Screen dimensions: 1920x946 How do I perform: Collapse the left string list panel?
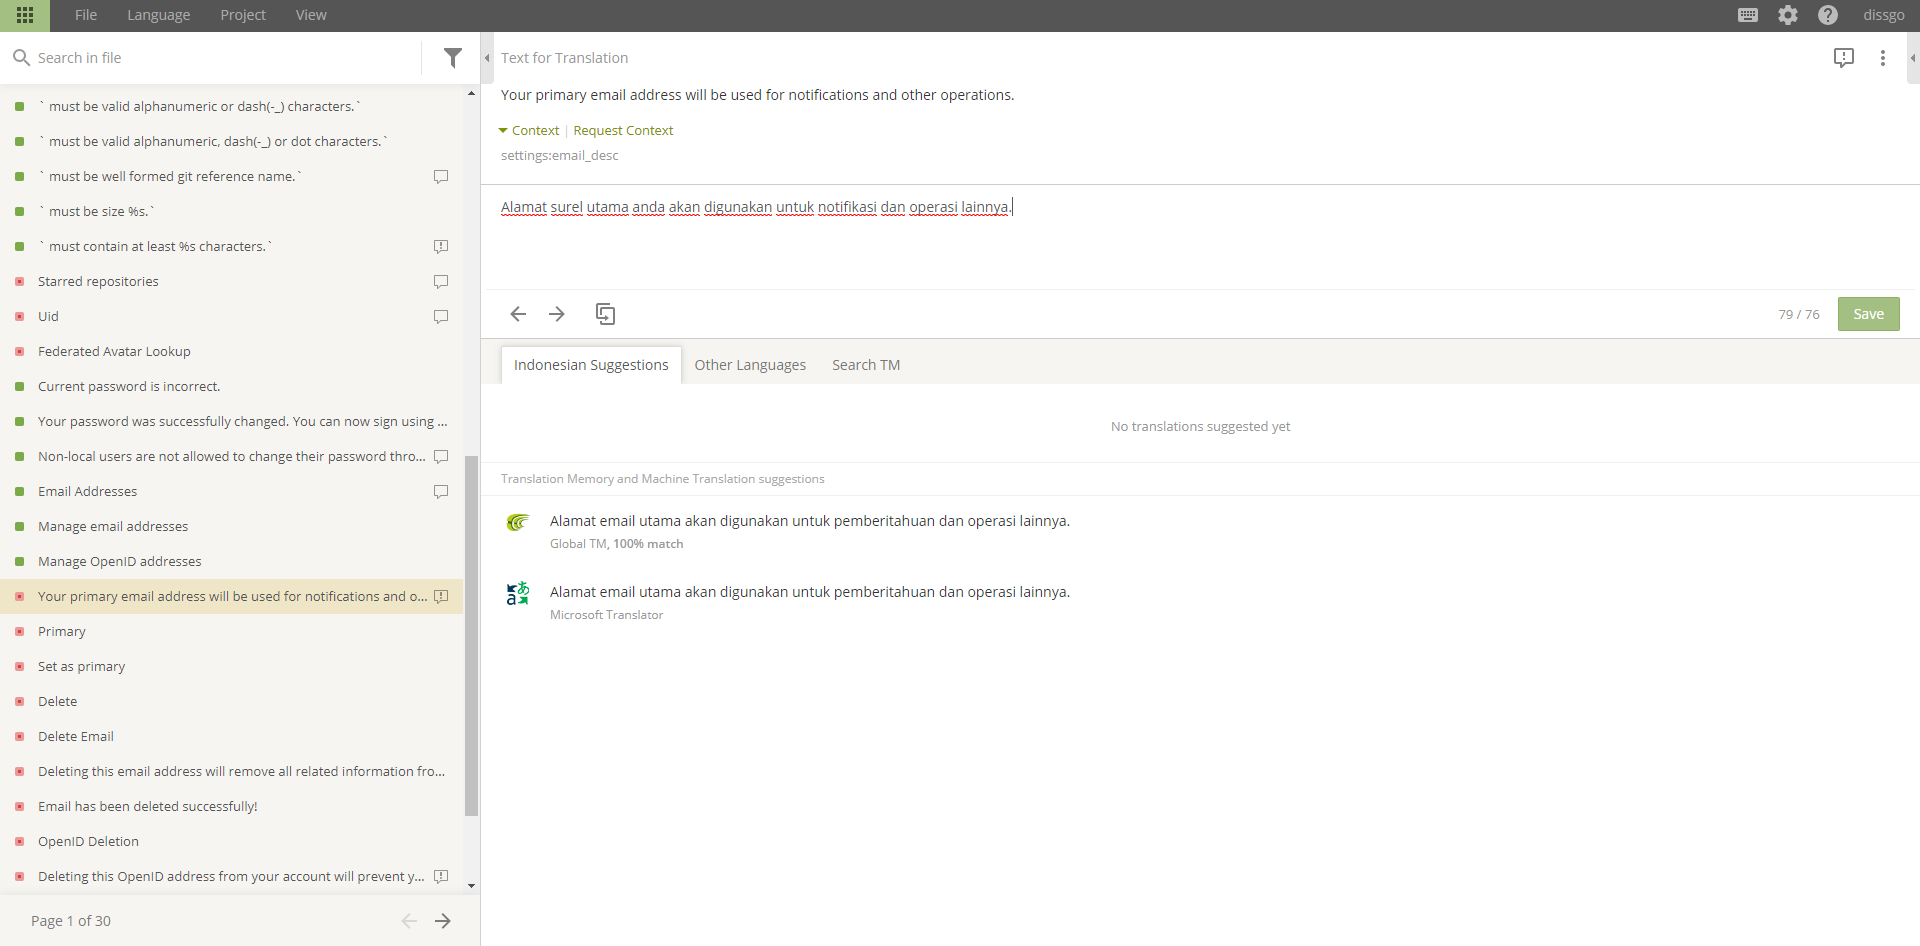tap(487, 58)
